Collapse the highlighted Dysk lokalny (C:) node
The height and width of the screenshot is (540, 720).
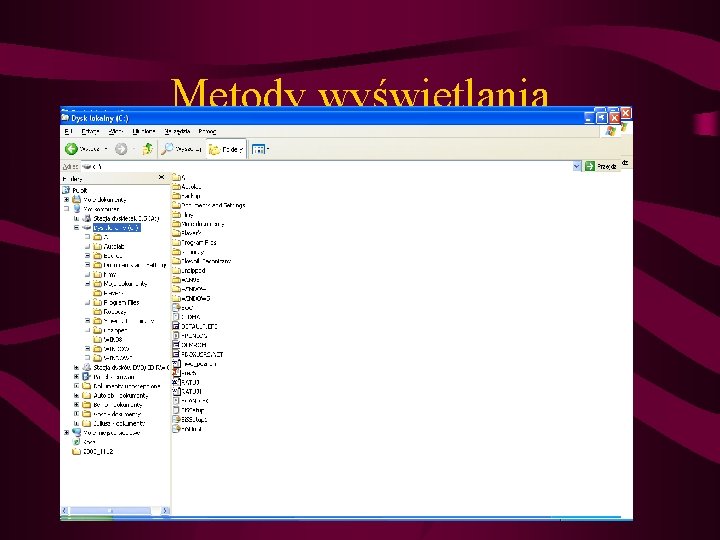click(x=77, y=227)
